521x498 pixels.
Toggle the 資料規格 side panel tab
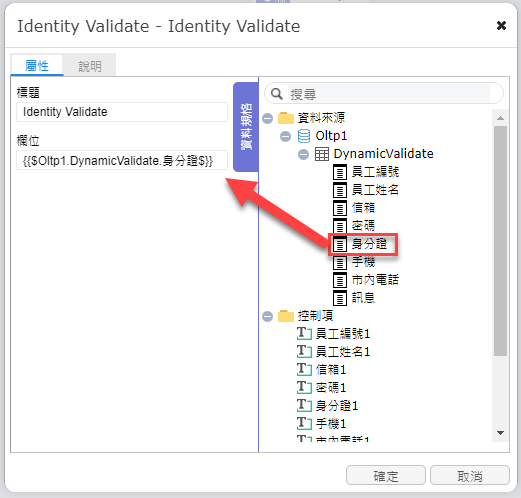pyautogui.click(x=246, y=127)
